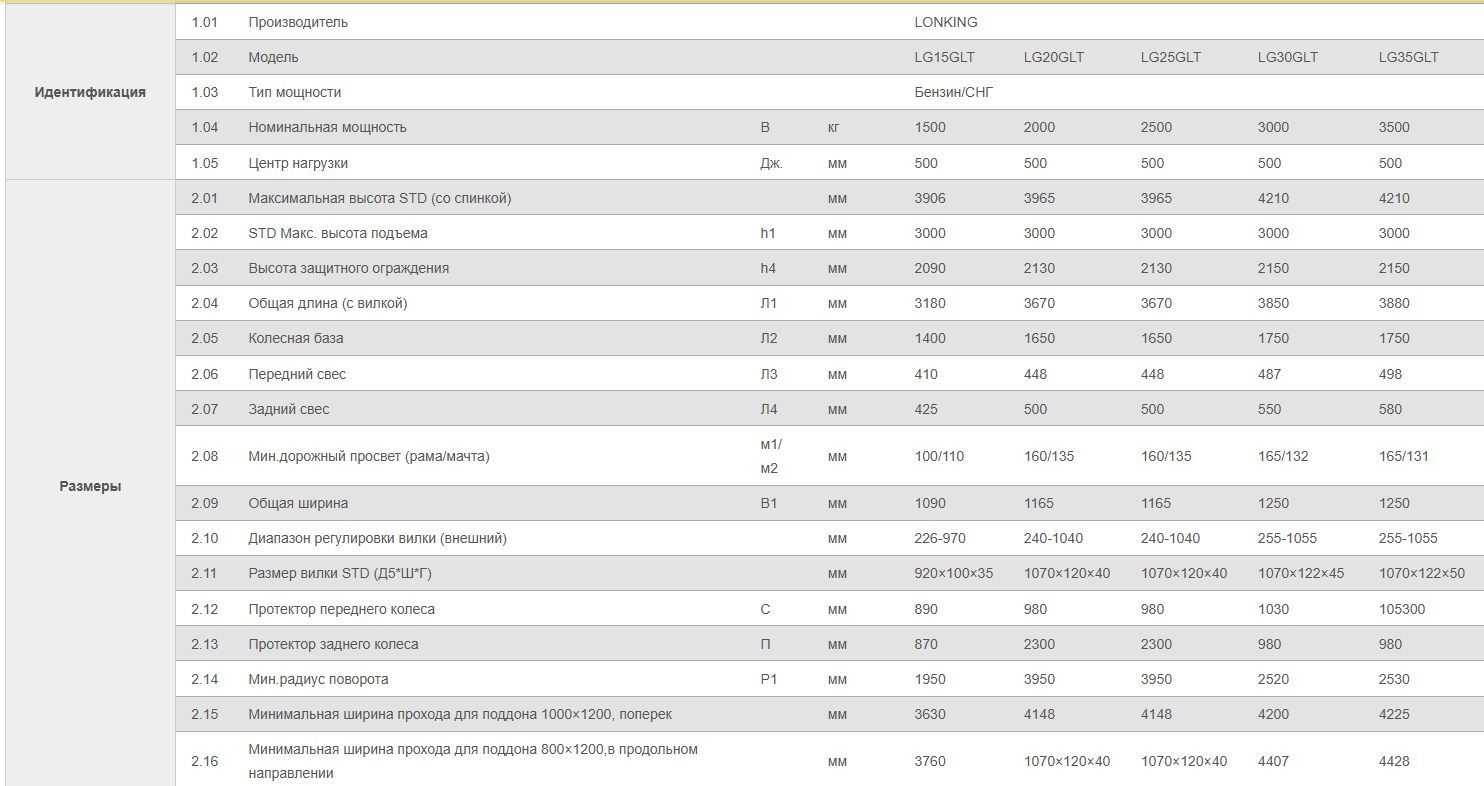Click the 1000×1200 pallet aisle width label
The width and height of the screenshot is (1484, 786).
click(x=460, y=714)
